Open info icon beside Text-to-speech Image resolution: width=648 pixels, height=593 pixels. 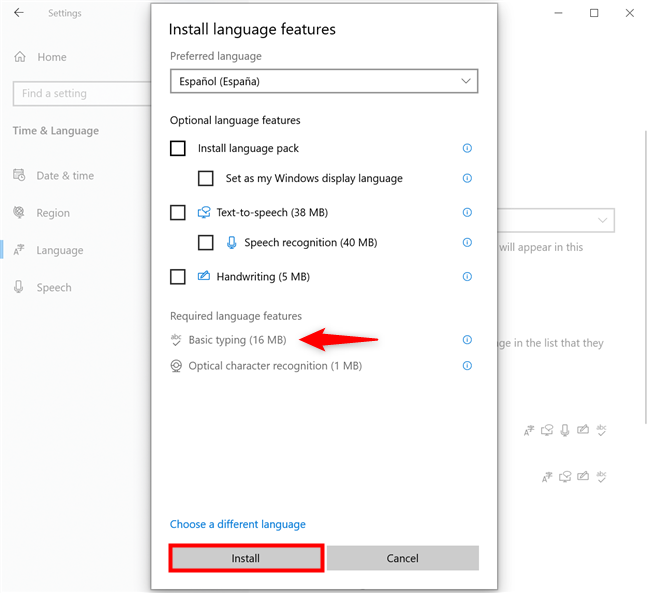tap(467, 212)
